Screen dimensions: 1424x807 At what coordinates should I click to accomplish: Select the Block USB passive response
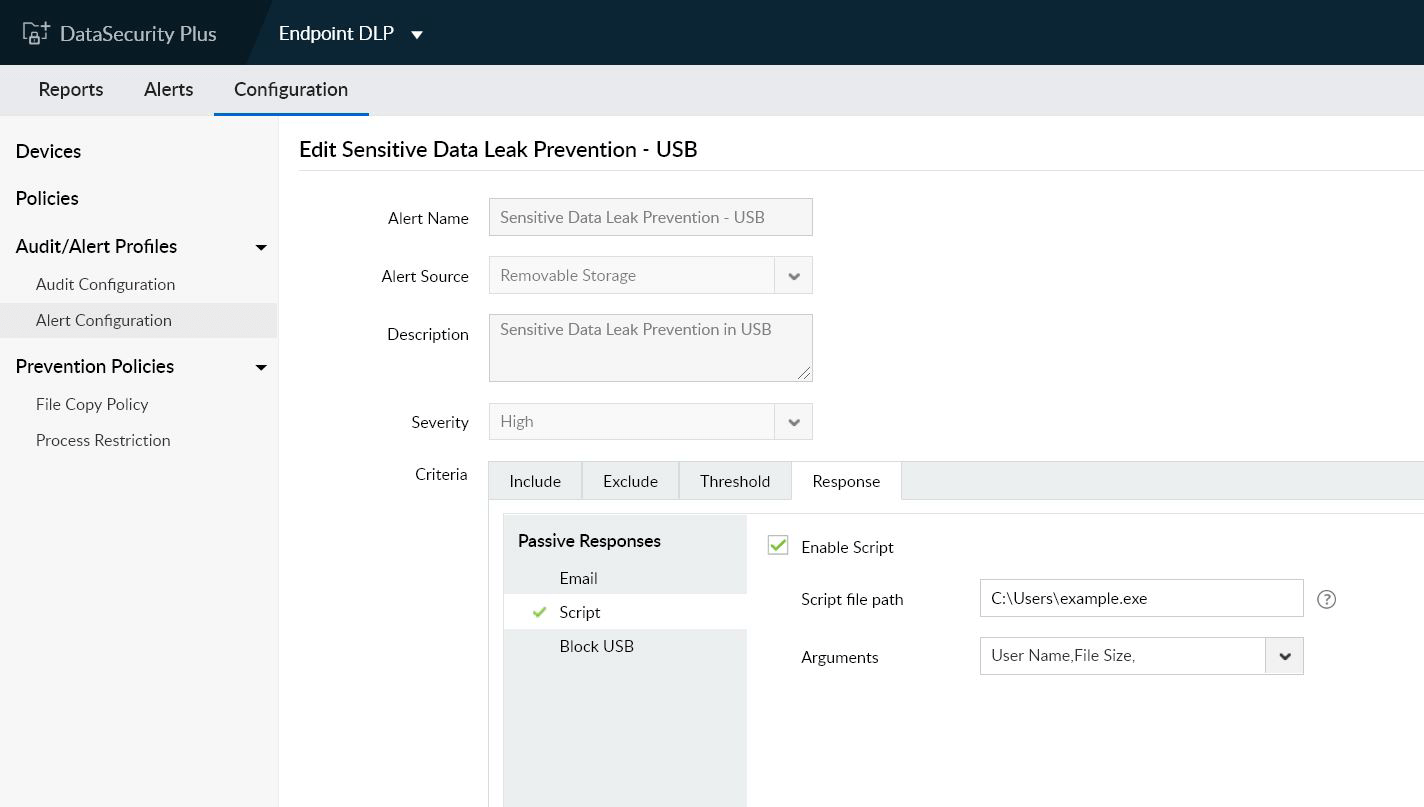click(596, 646)
